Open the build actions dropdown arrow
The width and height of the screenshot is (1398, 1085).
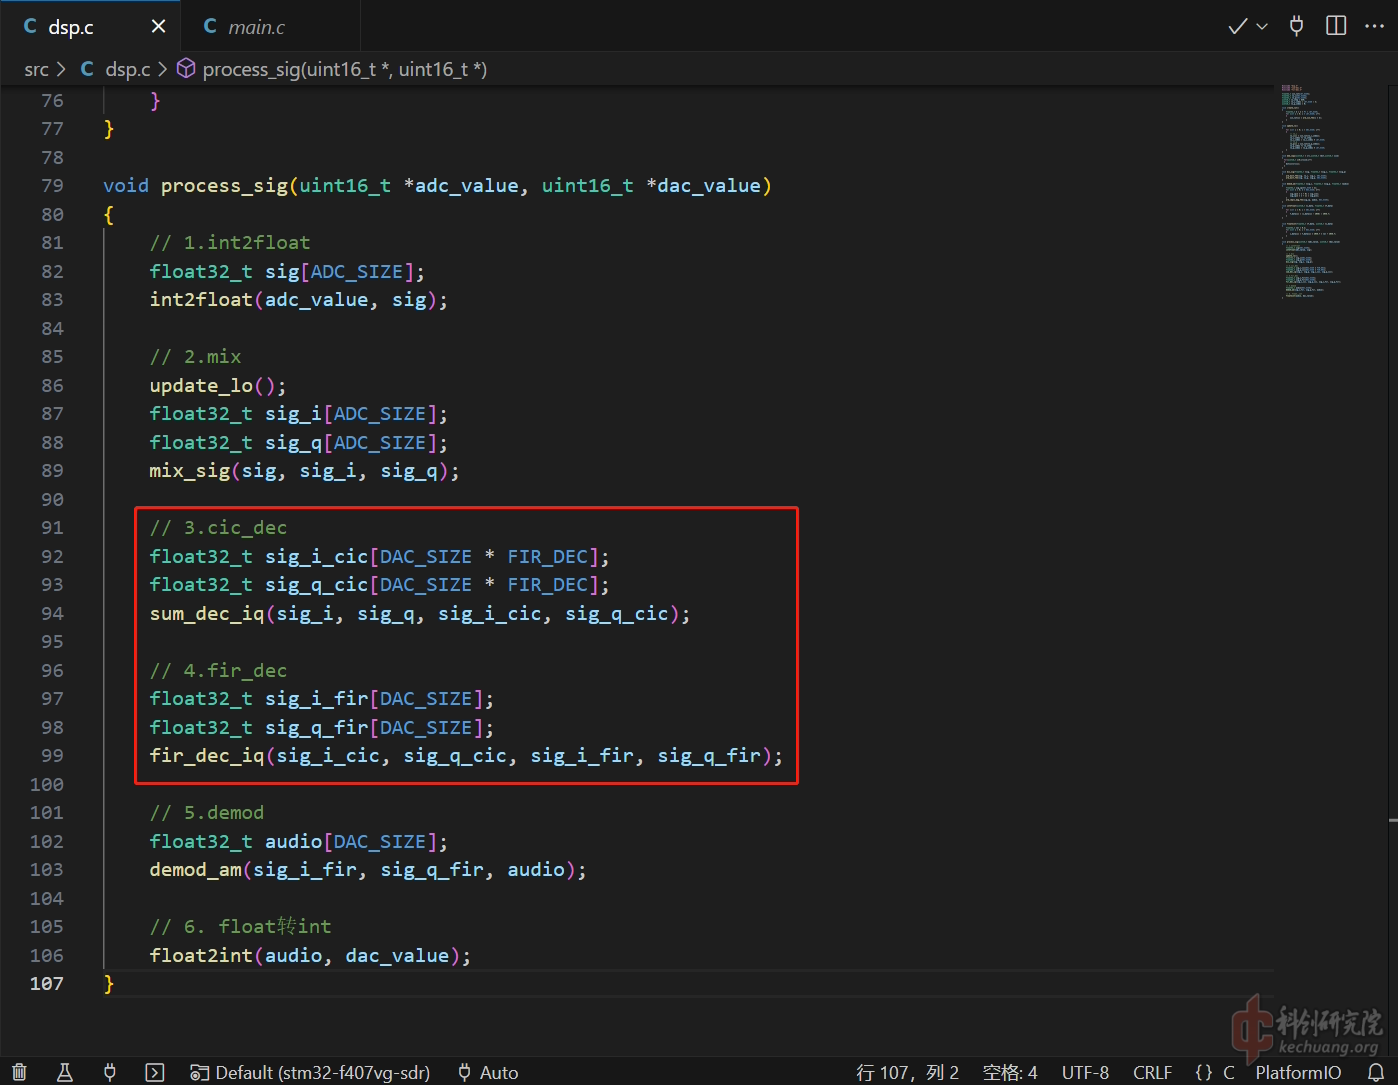[x=1262, y=27]
